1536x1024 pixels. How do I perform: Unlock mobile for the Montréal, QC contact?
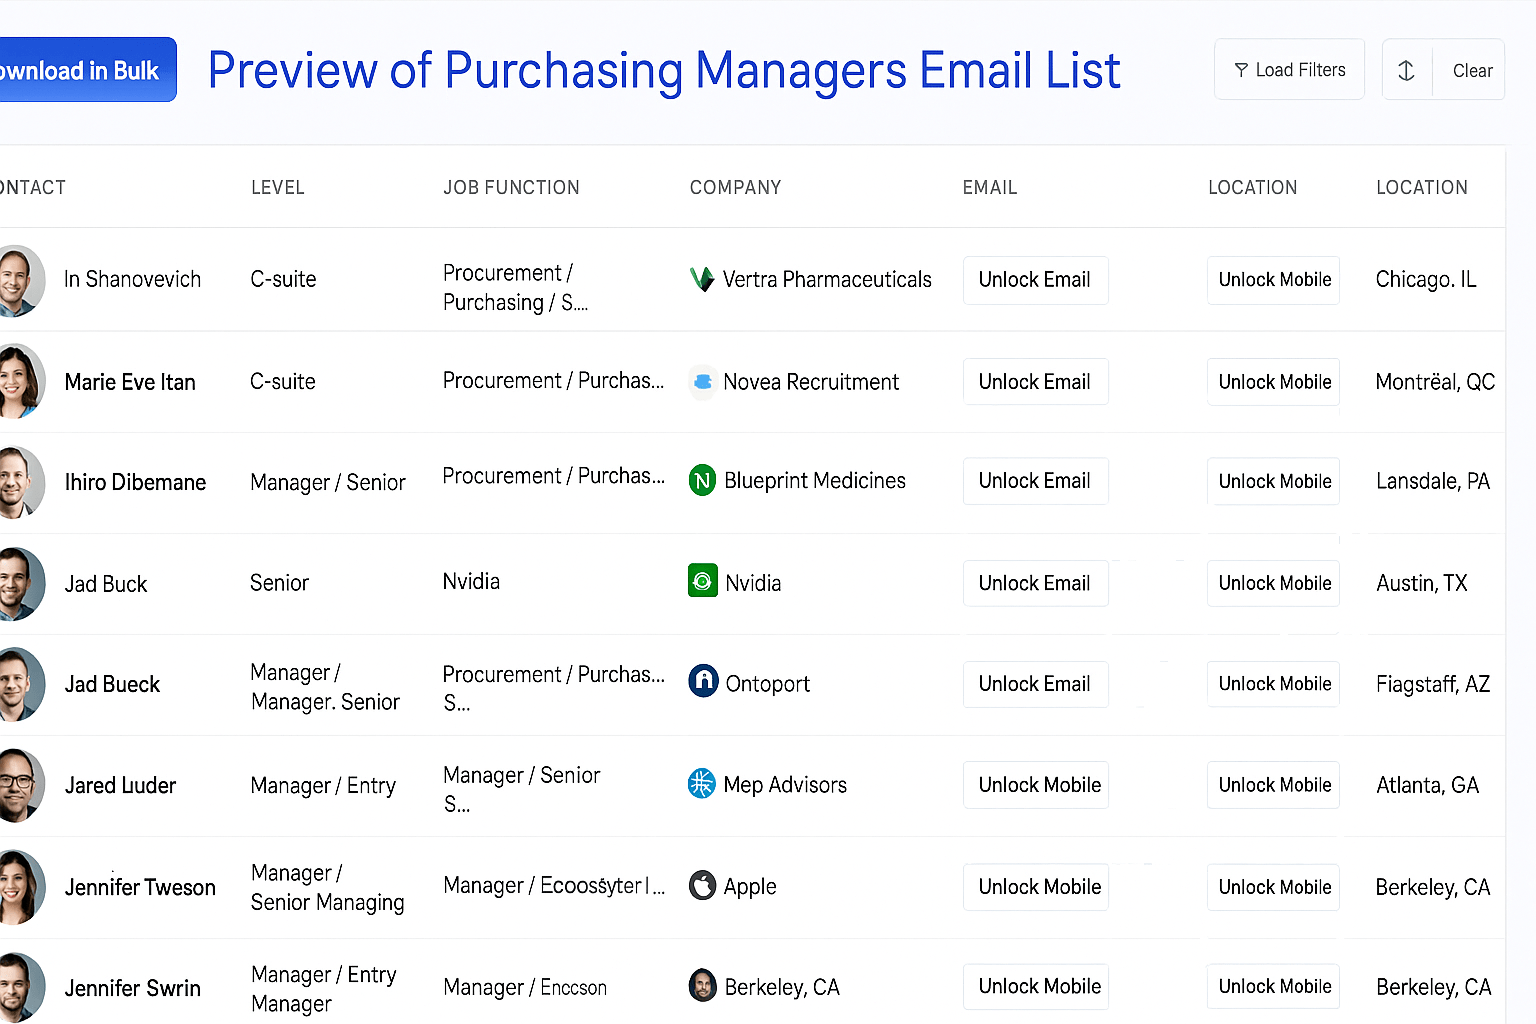tap(1273, 382)
